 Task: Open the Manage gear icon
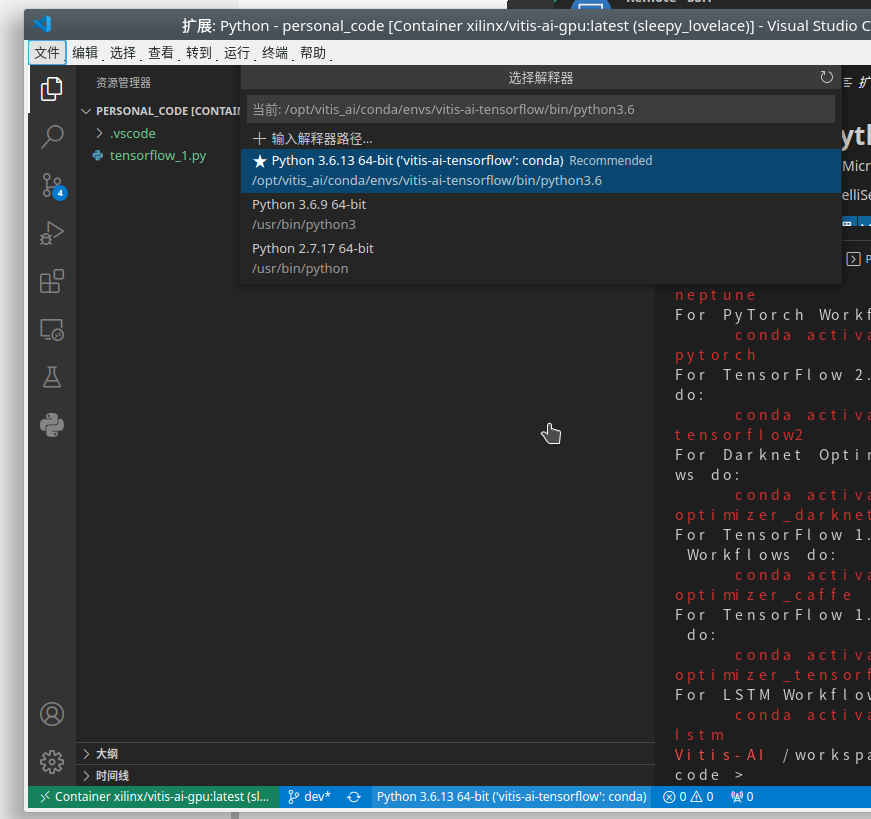[x=52, y=762]
